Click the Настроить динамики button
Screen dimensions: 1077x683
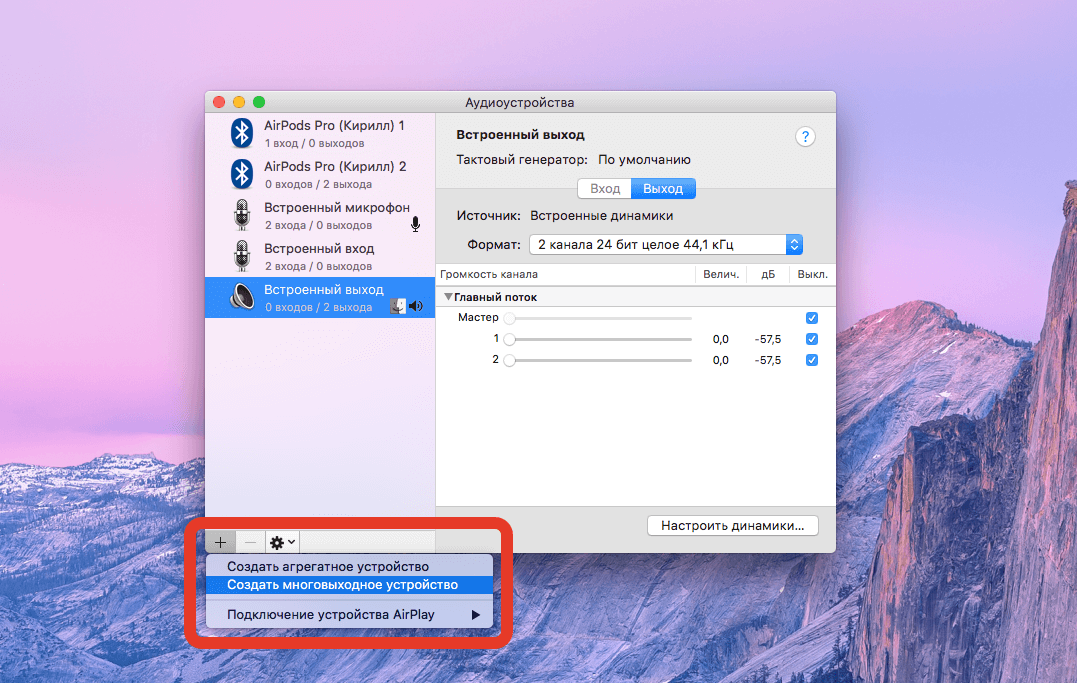[x=732, y=525]
